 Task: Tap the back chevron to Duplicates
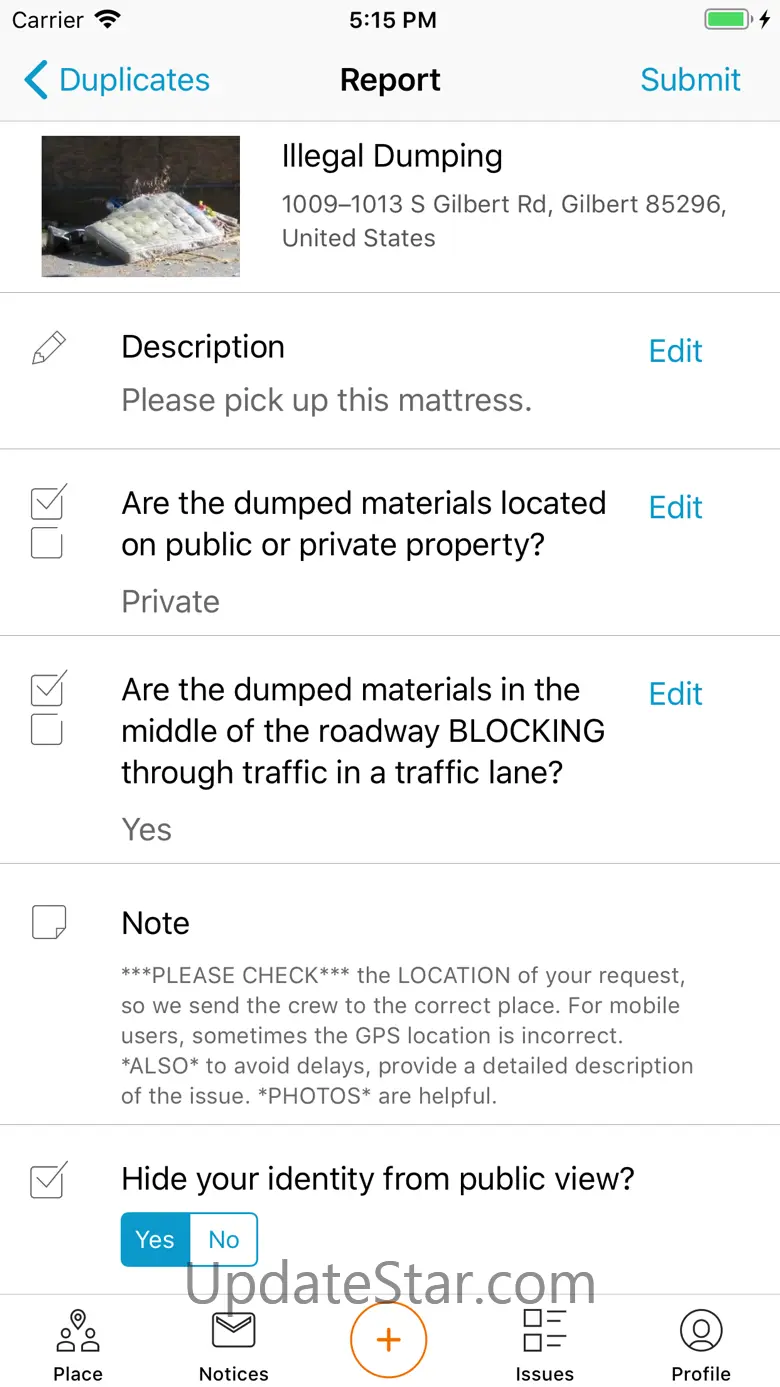[36, 80]
